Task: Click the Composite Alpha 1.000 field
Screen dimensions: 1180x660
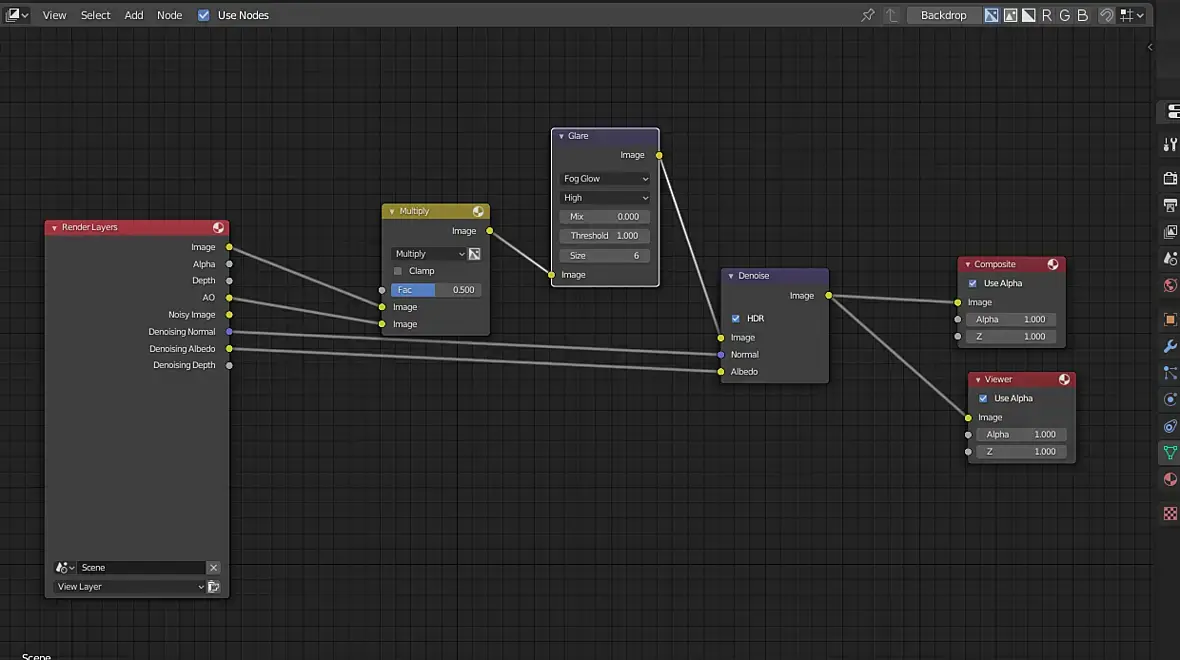Action: point(1011,319)
